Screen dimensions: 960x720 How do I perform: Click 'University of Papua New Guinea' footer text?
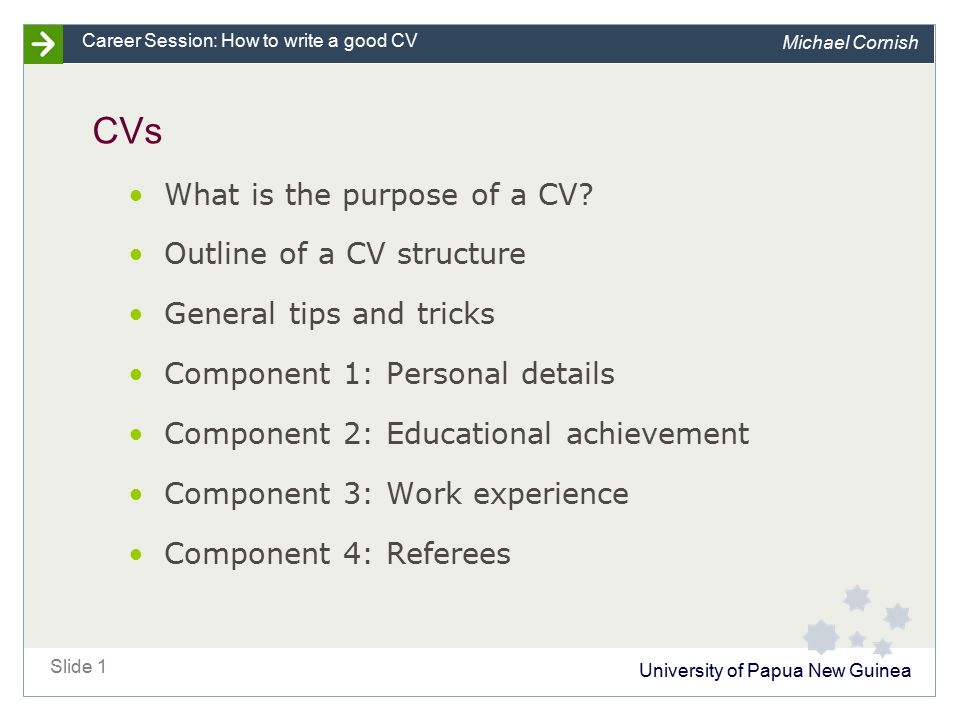(x=775, y=670)
